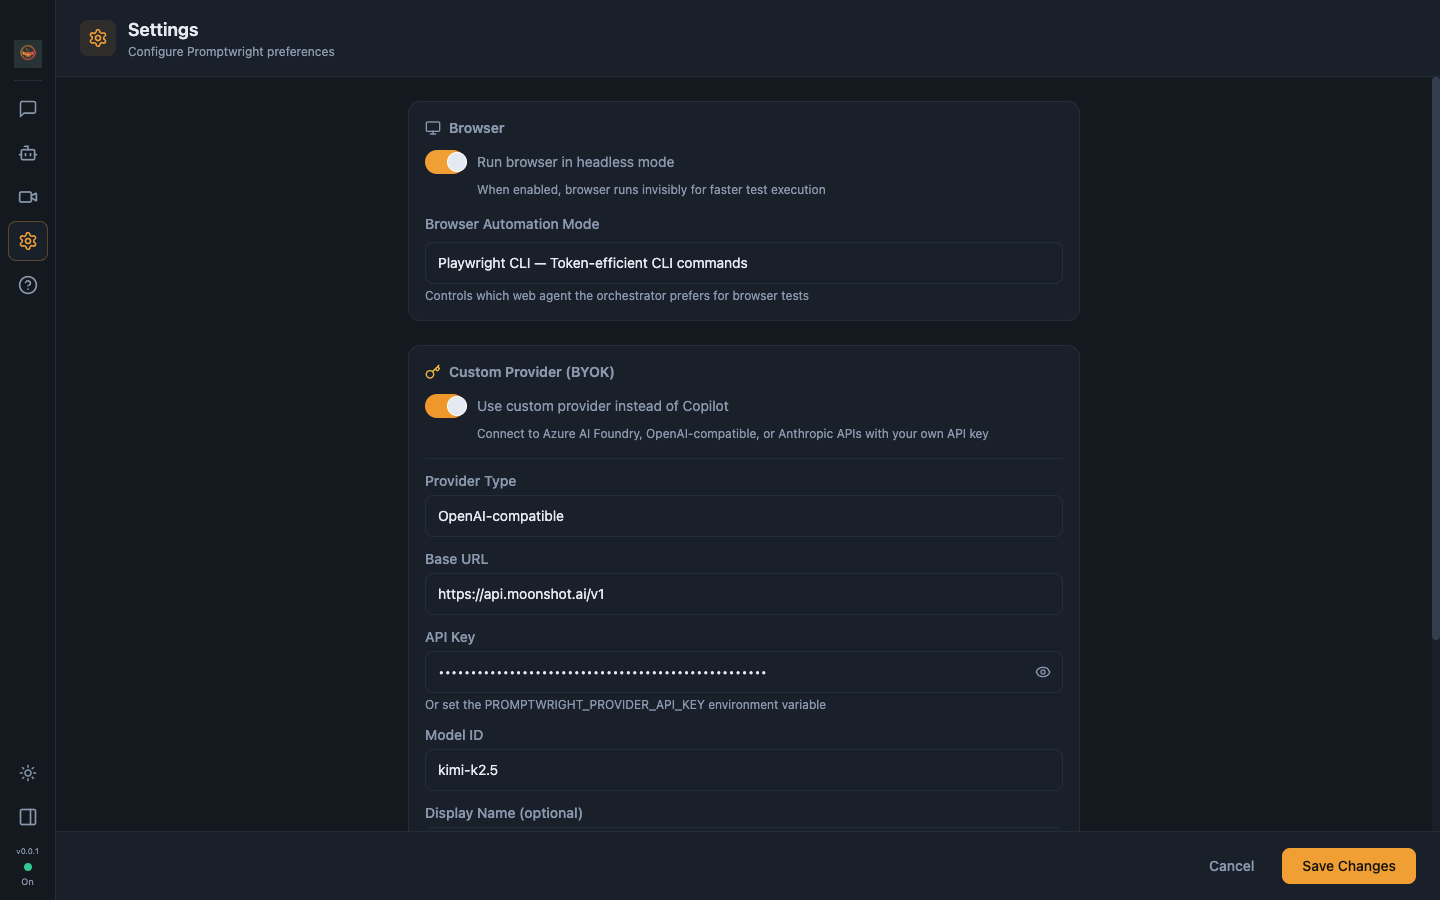The width and height of the screenshot is (1440, 900).
Task: Toggle light theme with the sun icon
Action: pyautogui.click(x=28, y=773)
